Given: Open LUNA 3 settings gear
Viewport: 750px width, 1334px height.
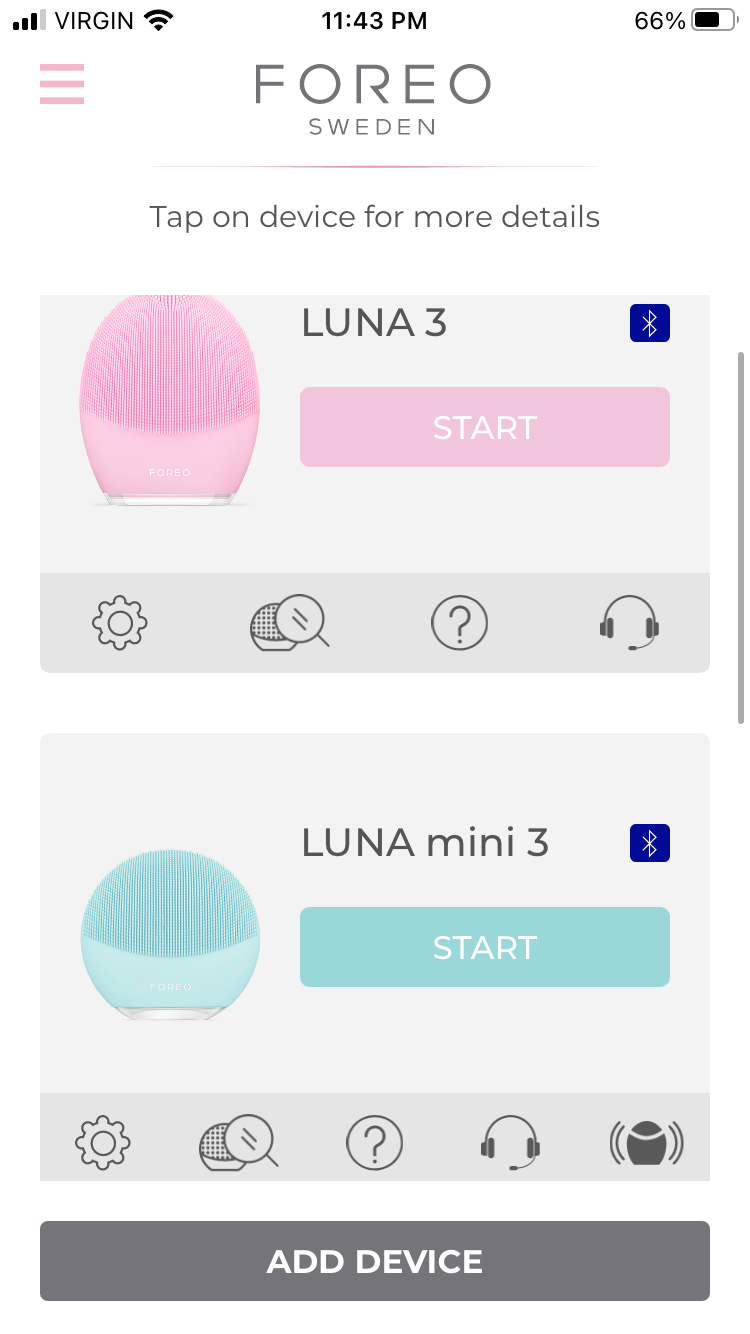Looking at the screenshot, I should point(120,623).
